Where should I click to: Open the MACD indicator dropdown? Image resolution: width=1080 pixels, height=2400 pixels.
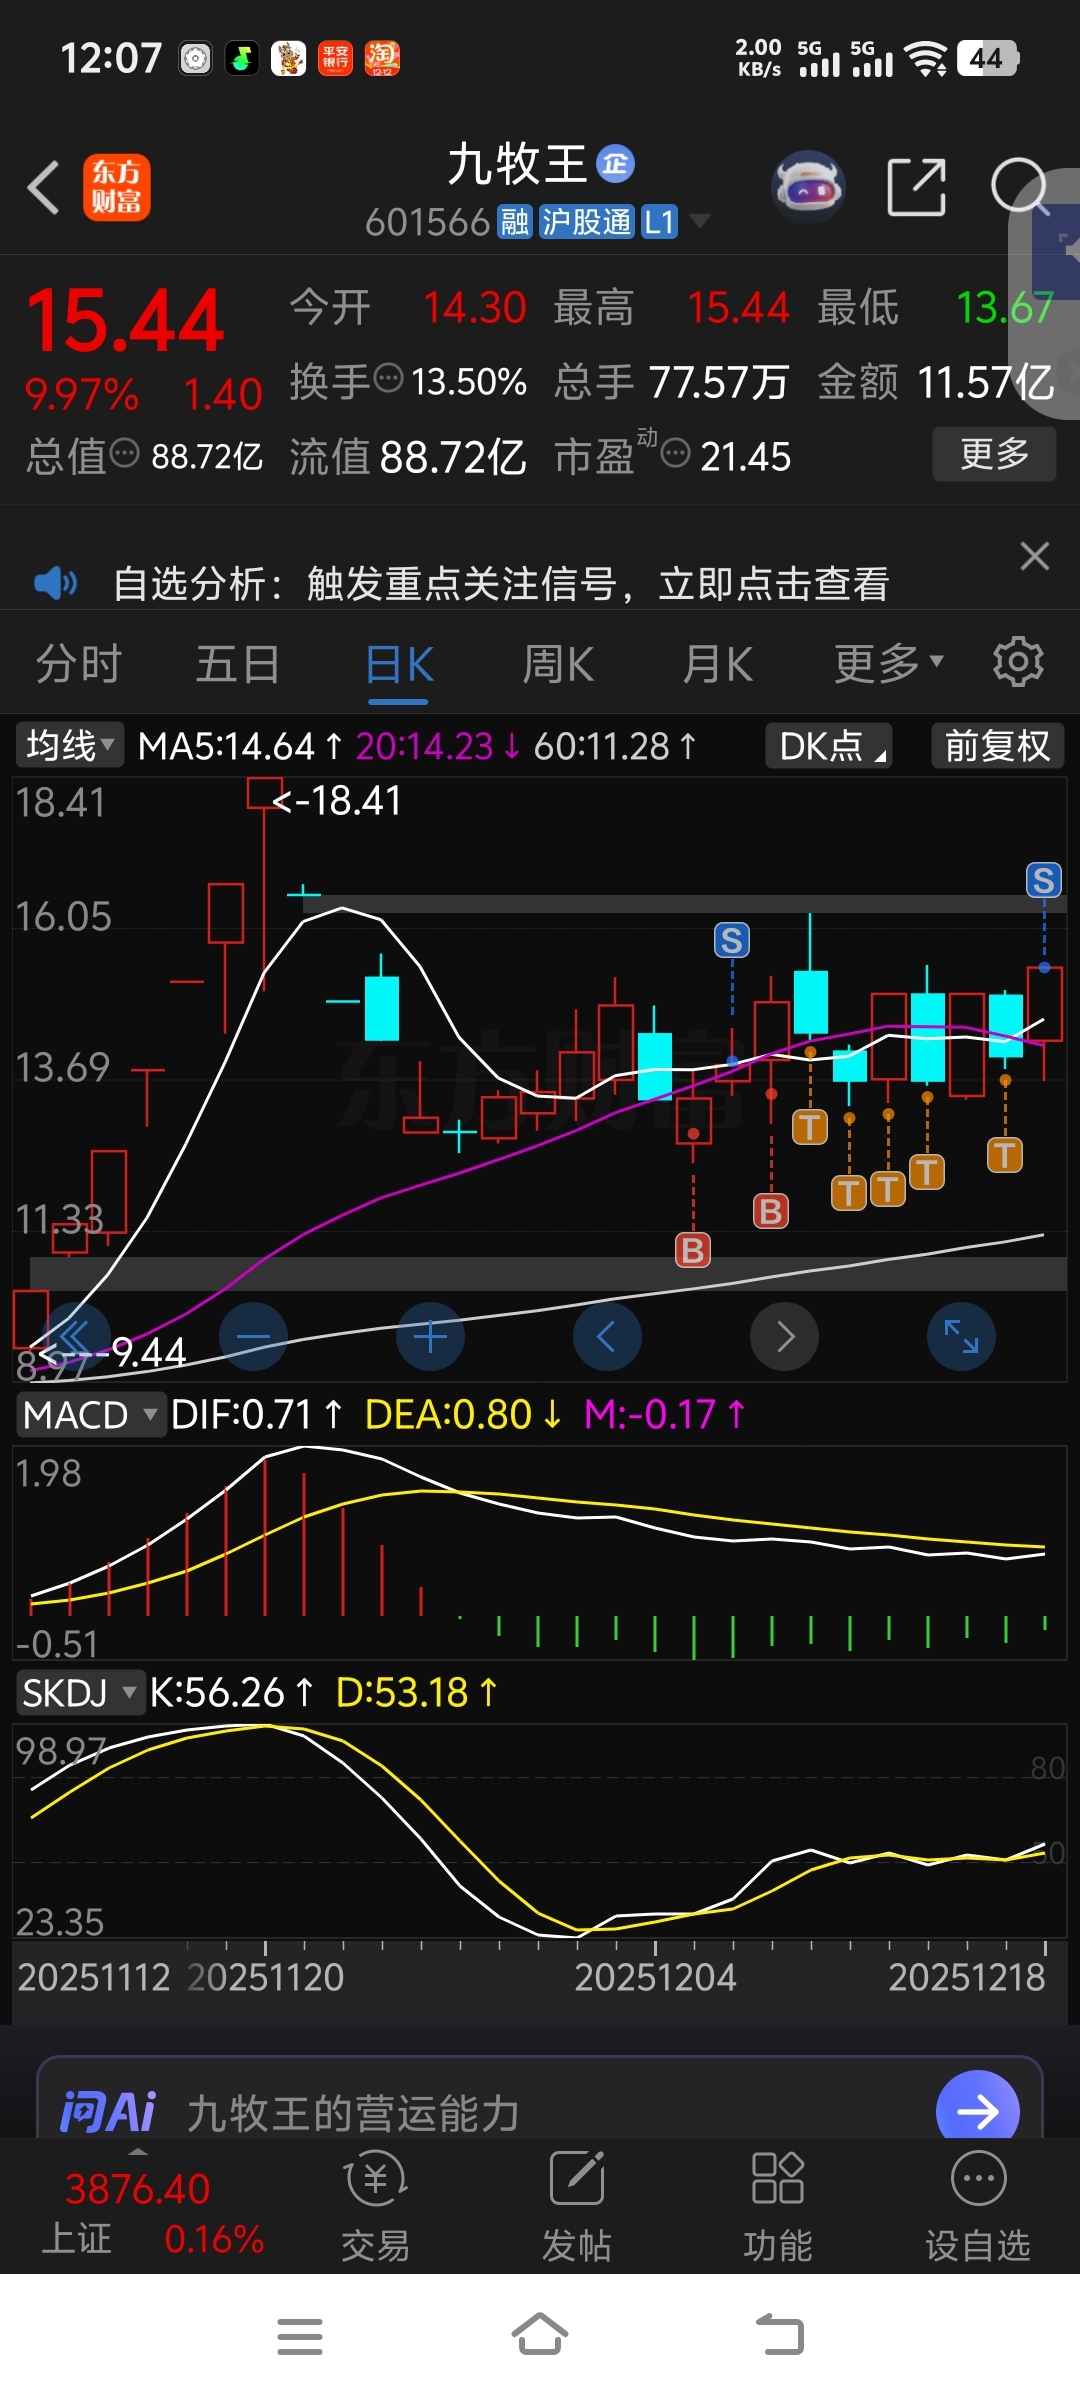tap(90, 1414)
